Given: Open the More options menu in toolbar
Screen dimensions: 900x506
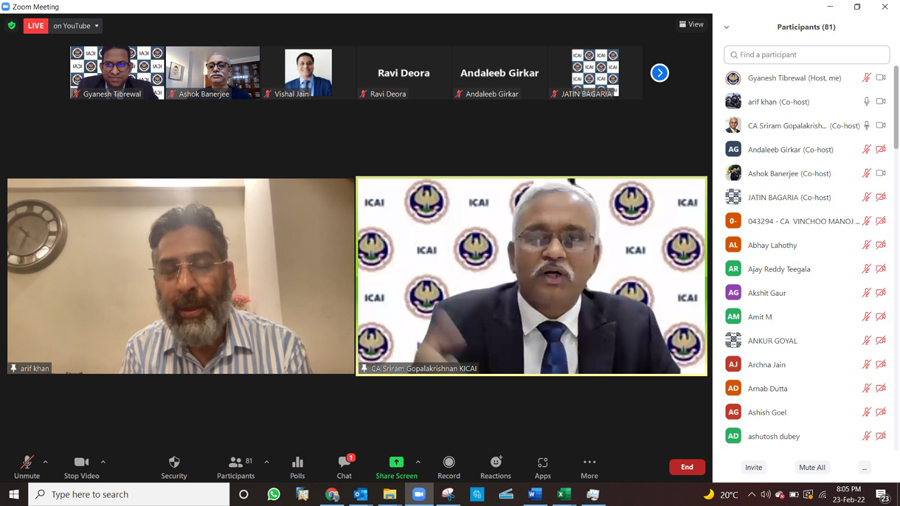Looking at the screenshot, I should point(589,467).
